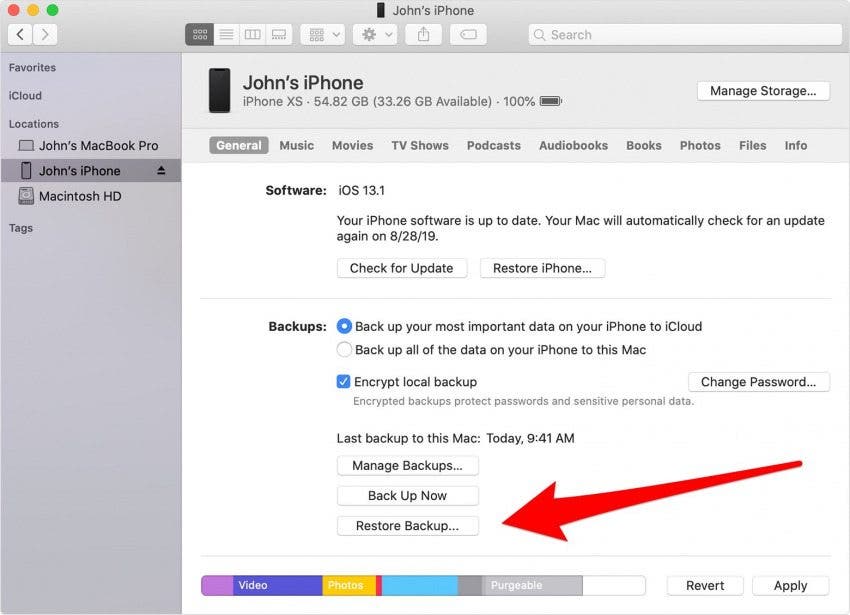
Task: Open the group-by dropdown in toolbar
Action: pos(323,35)
